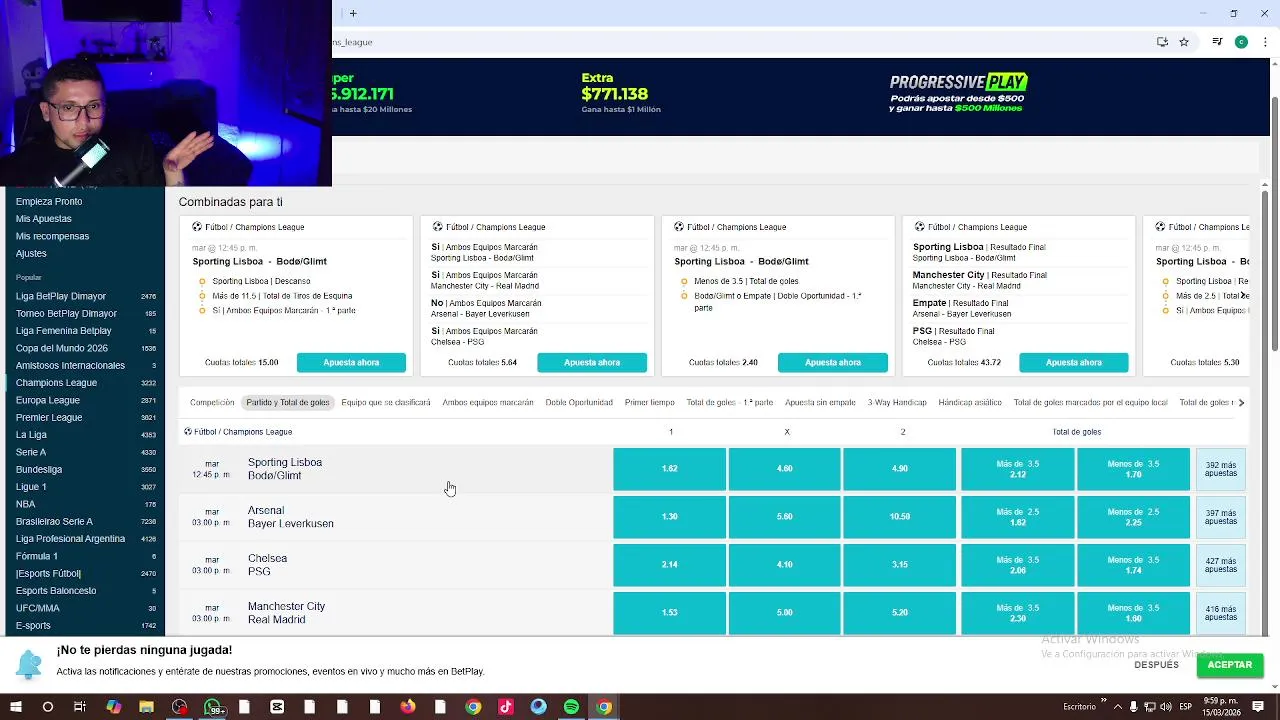Open the Chrome media control icon

[1217, 42]
